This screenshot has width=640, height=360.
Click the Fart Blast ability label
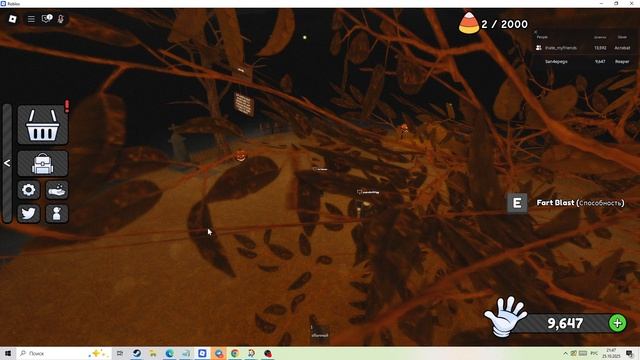[x=580, y=203]
